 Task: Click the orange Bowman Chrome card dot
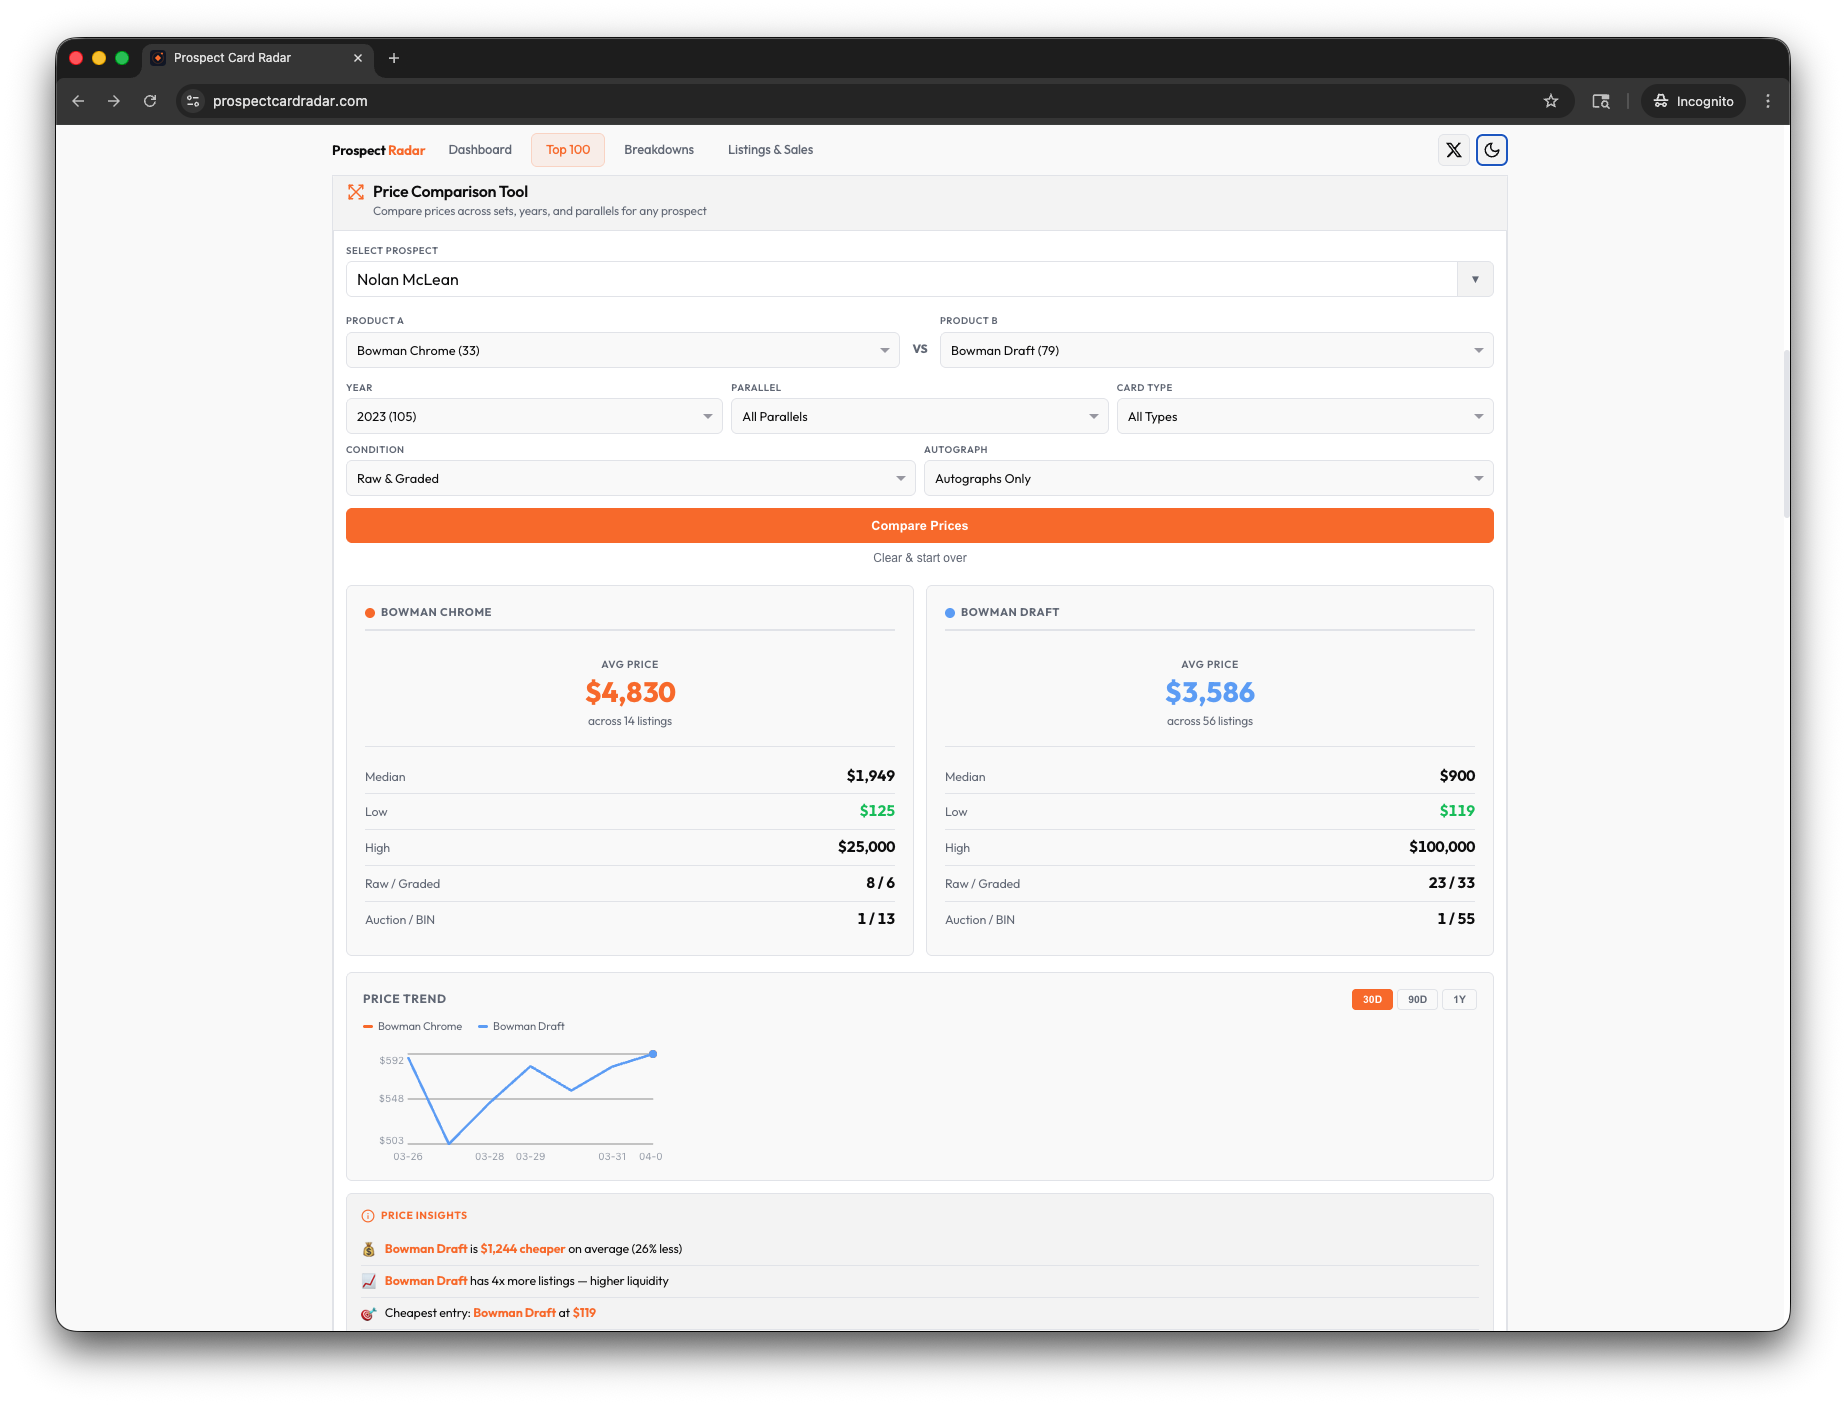click(370, 612)
